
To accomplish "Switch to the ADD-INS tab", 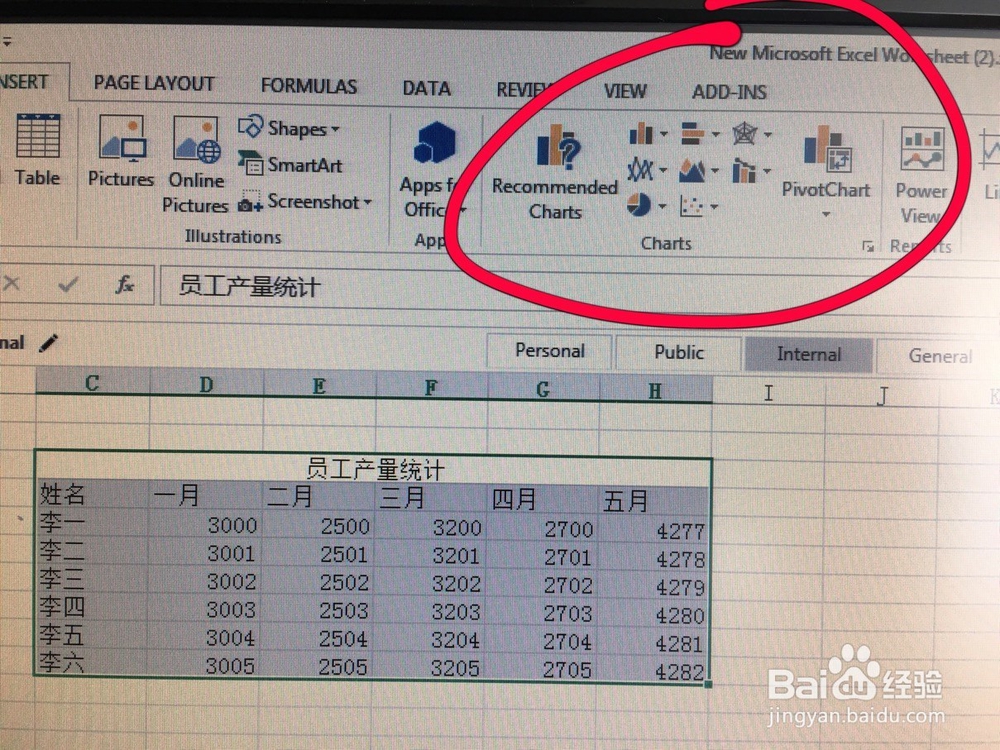I will click(x=729, y=92).
